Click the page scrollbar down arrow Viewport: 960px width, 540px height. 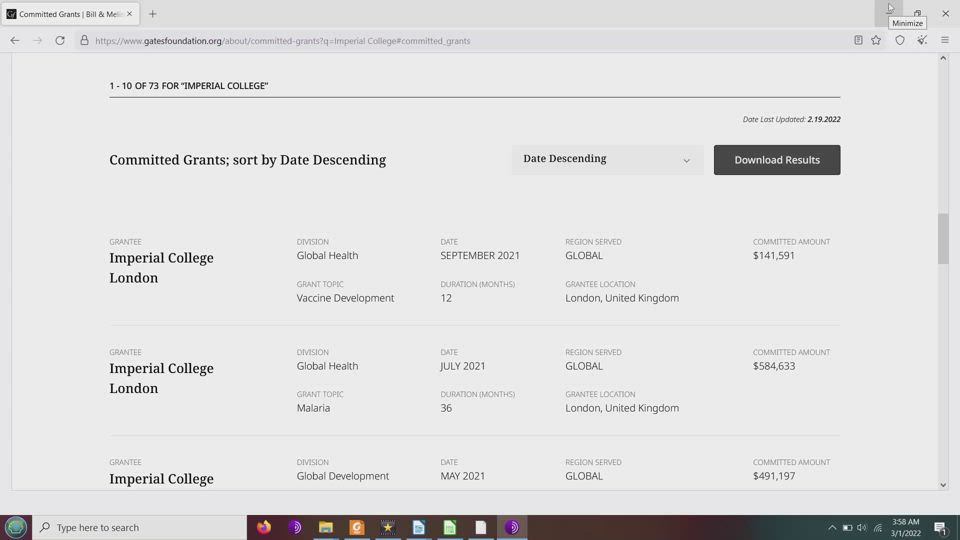click(x=943, y=485)
